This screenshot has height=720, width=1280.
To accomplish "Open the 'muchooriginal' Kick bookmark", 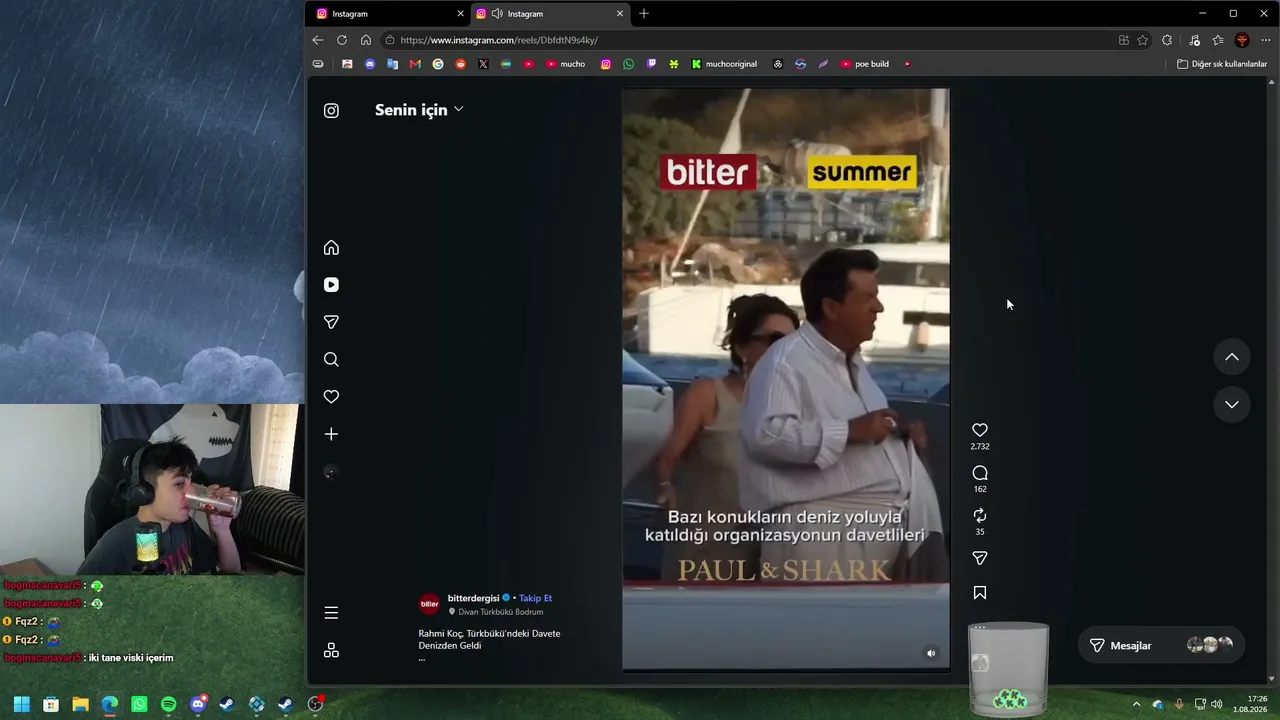I will point(725,64).
